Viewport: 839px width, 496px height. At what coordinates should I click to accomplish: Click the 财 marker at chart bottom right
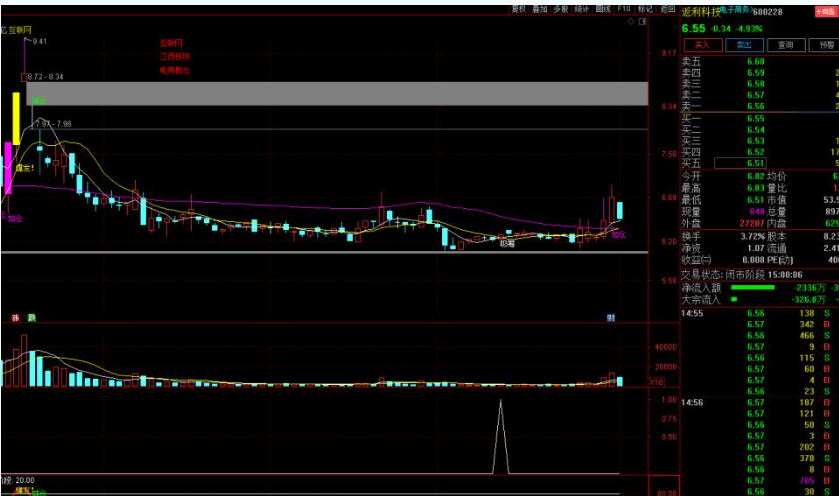610,317
